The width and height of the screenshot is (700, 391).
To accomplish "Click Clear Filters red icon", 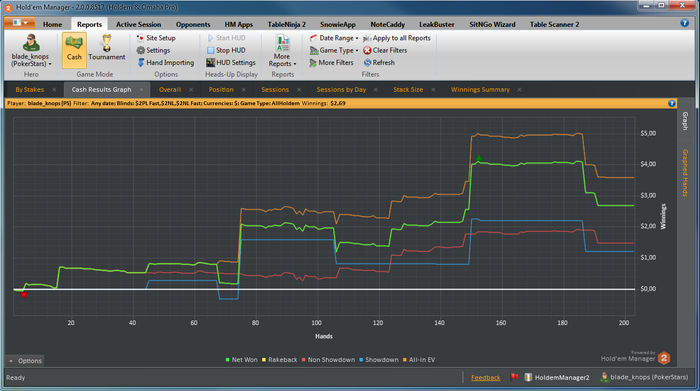I will pos(367,50).
